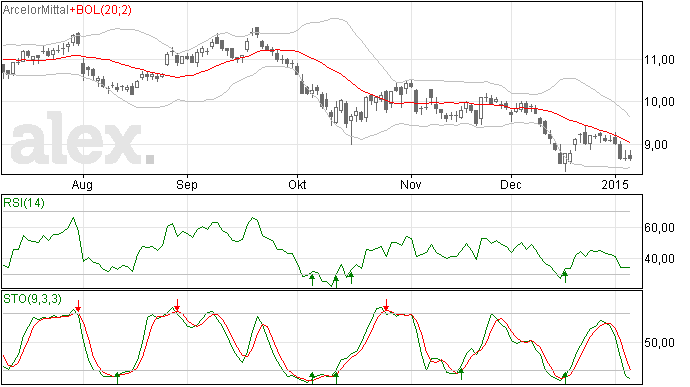The height and width of the screenshot is (387, 690).
Task: Click the red sell arrow before Sep
Action: click(x=177, y=305)
